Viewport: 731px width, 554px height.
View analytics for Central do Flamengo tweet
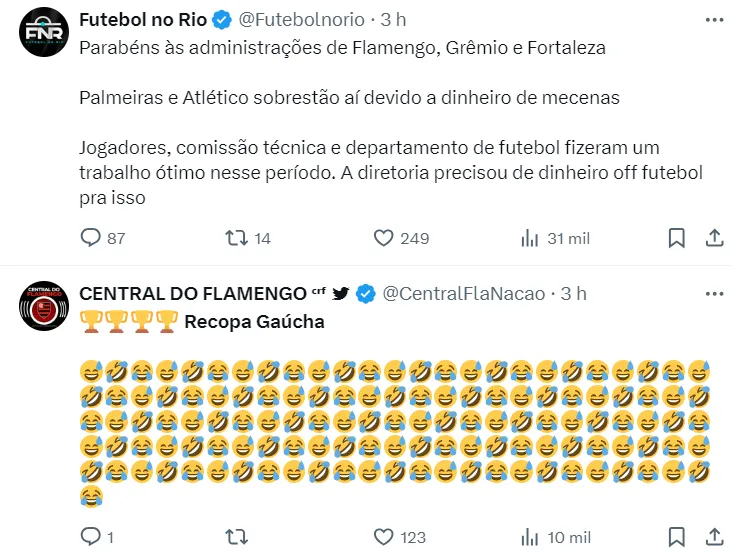click(x=530, y=537)
